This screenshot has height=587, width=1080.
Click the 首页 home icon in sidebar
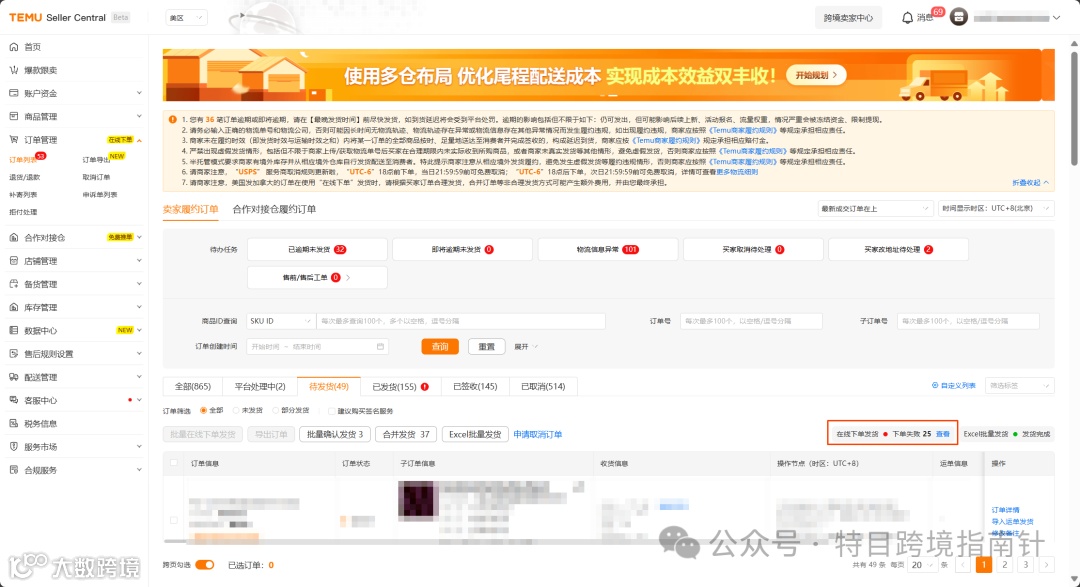(x=14, y=47)
